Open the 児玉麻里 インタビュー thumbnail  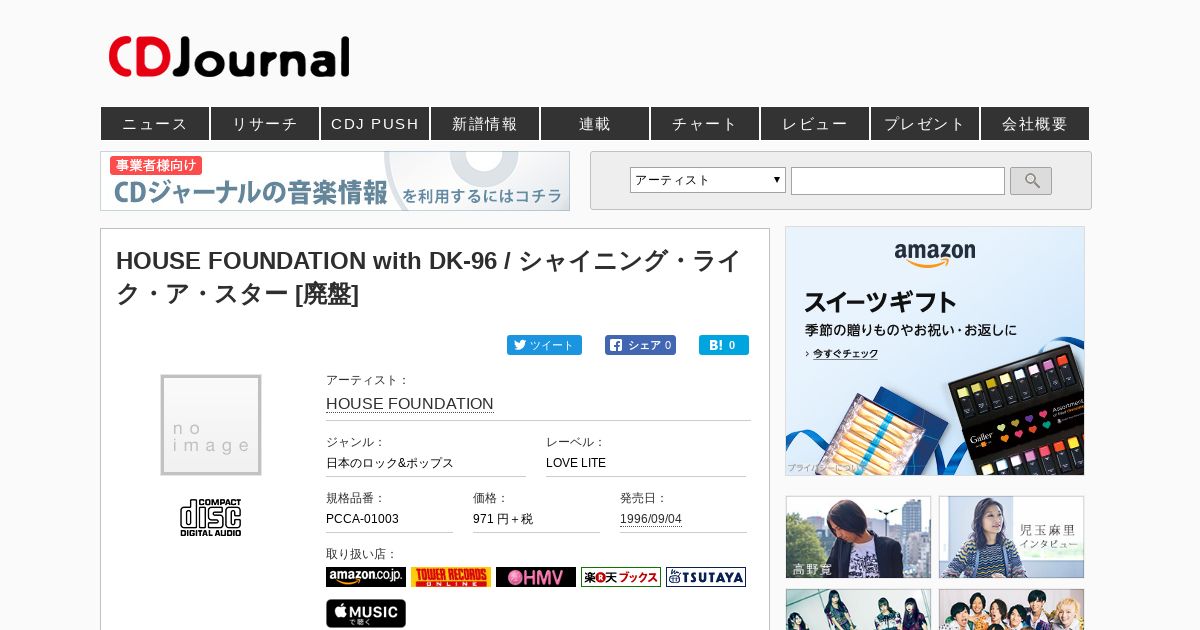[1011, 537]
